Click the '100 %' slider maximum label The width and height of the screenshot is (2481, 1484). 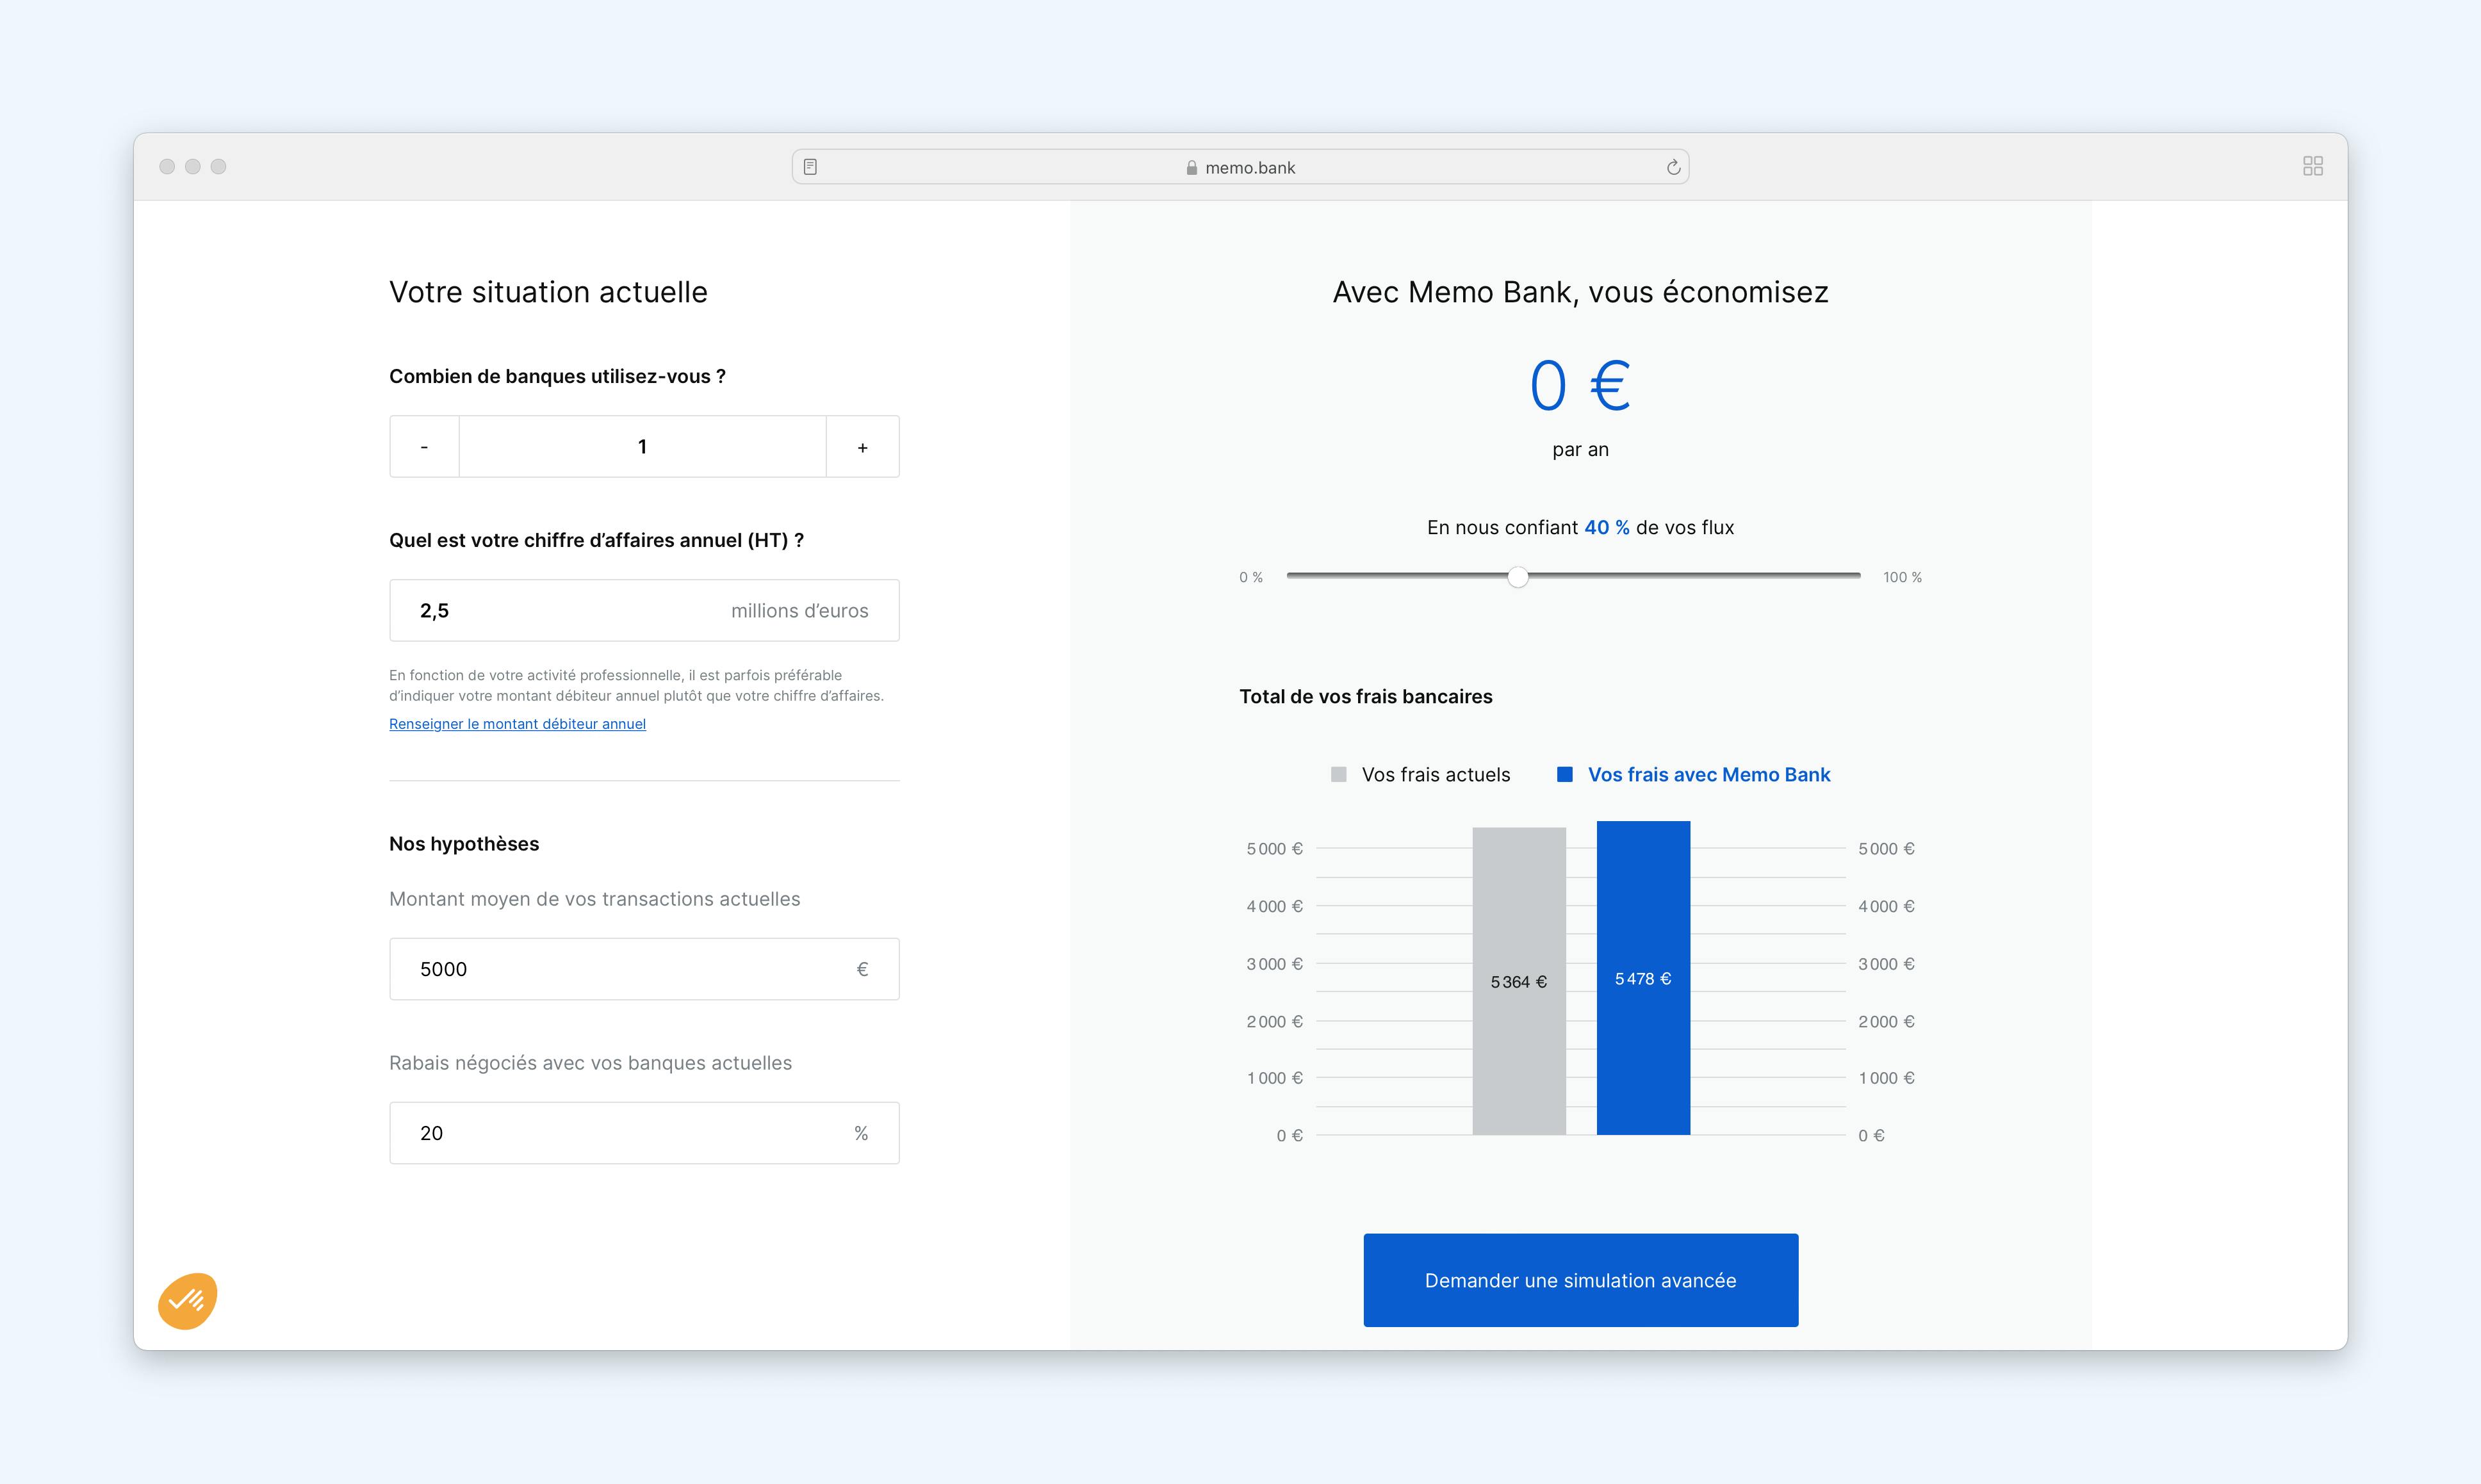point(1902,578)
